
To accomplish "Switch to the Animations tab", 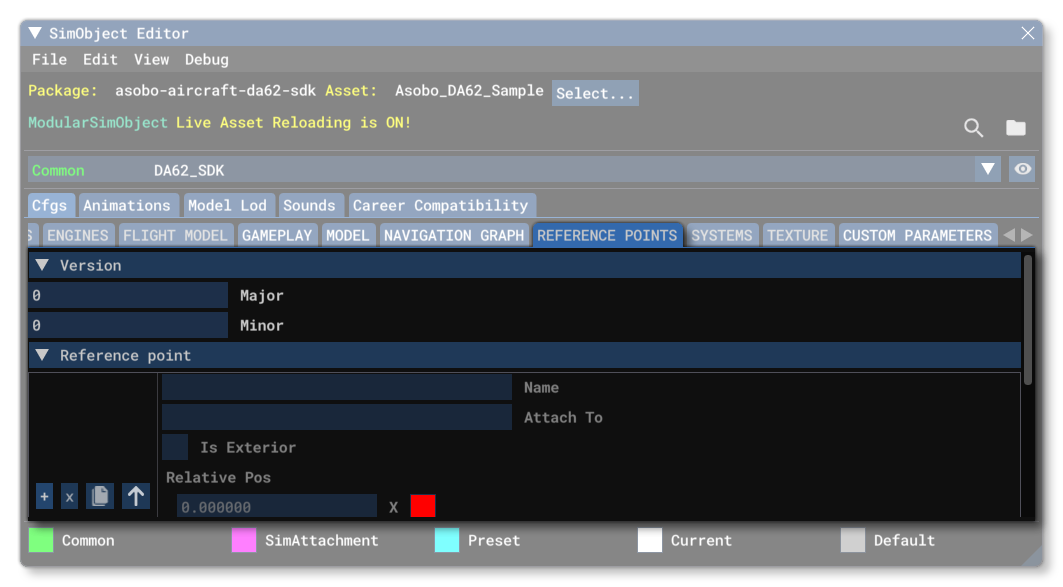I will (x=128, y=204).
